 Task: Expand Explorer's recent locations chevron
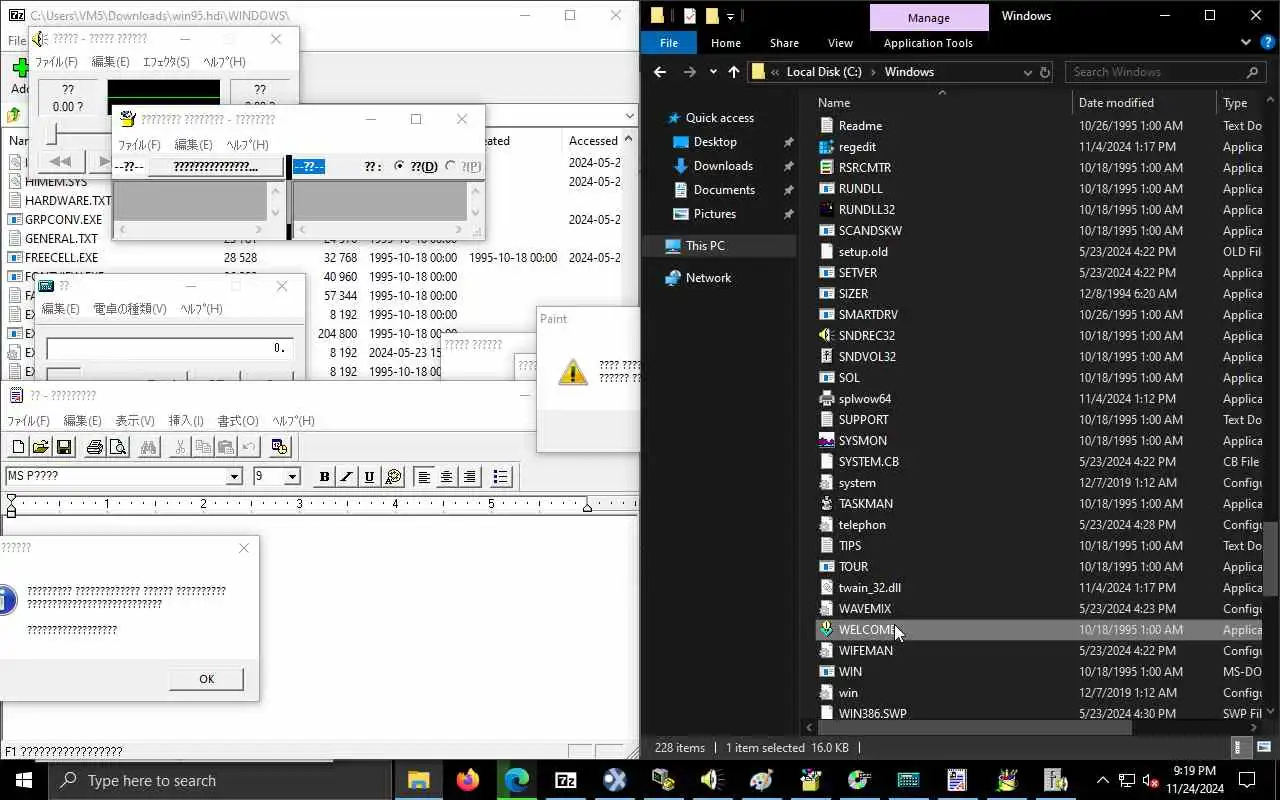pyautogui.click(x=713, y=72)
